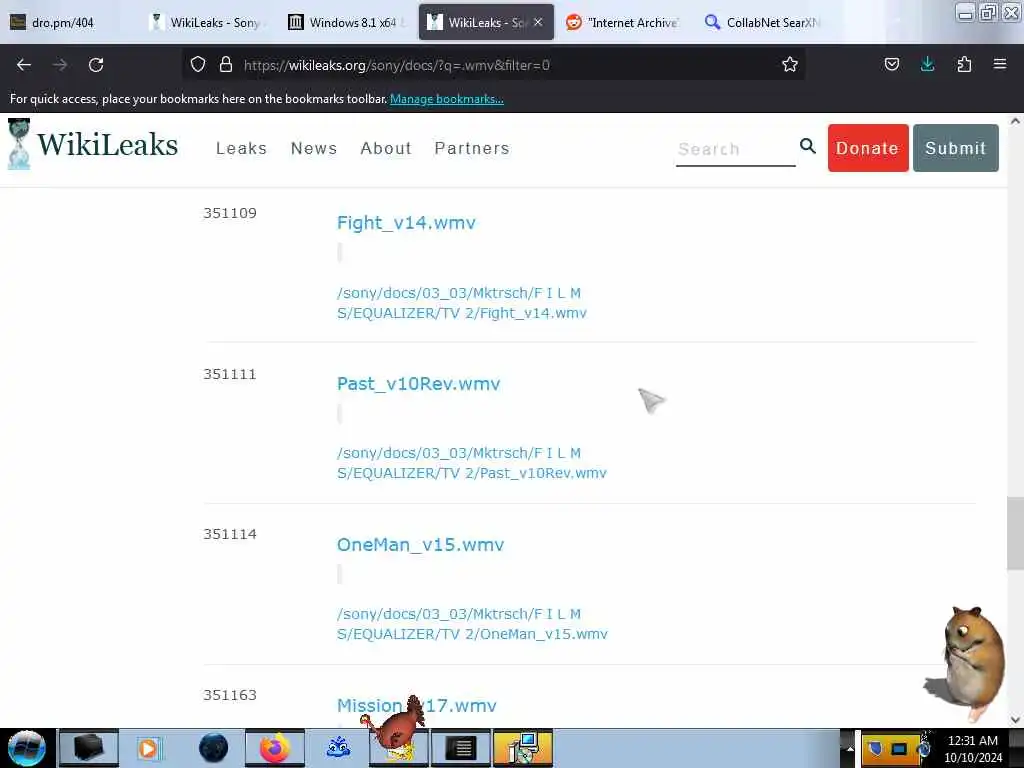This screenshot has width=1024, height=768.
Task: Switch to the "Internet Archive" tab
Action: [x=622, y=22]
